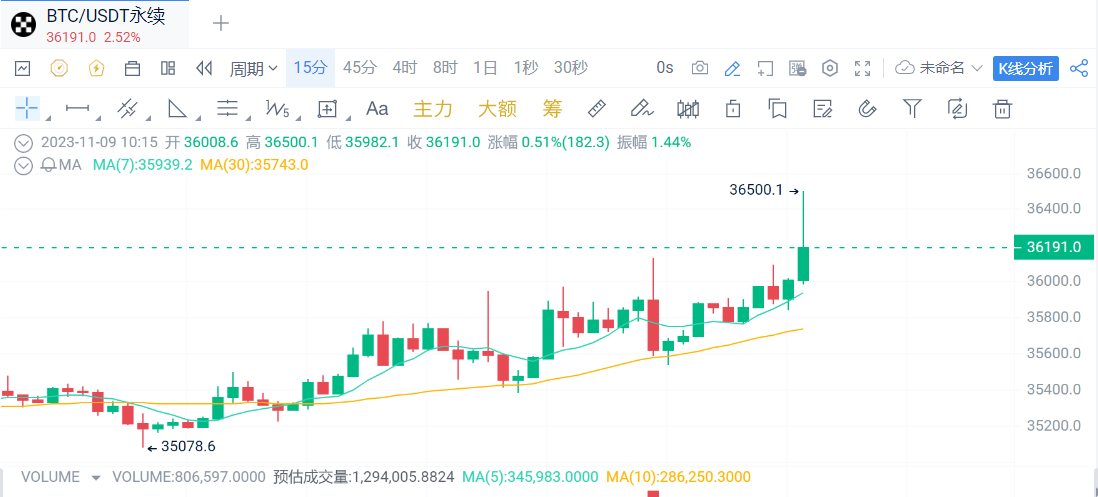1098x497 pixels.
Task: Toggle the 主力 indicator
Action: point(433,108)
